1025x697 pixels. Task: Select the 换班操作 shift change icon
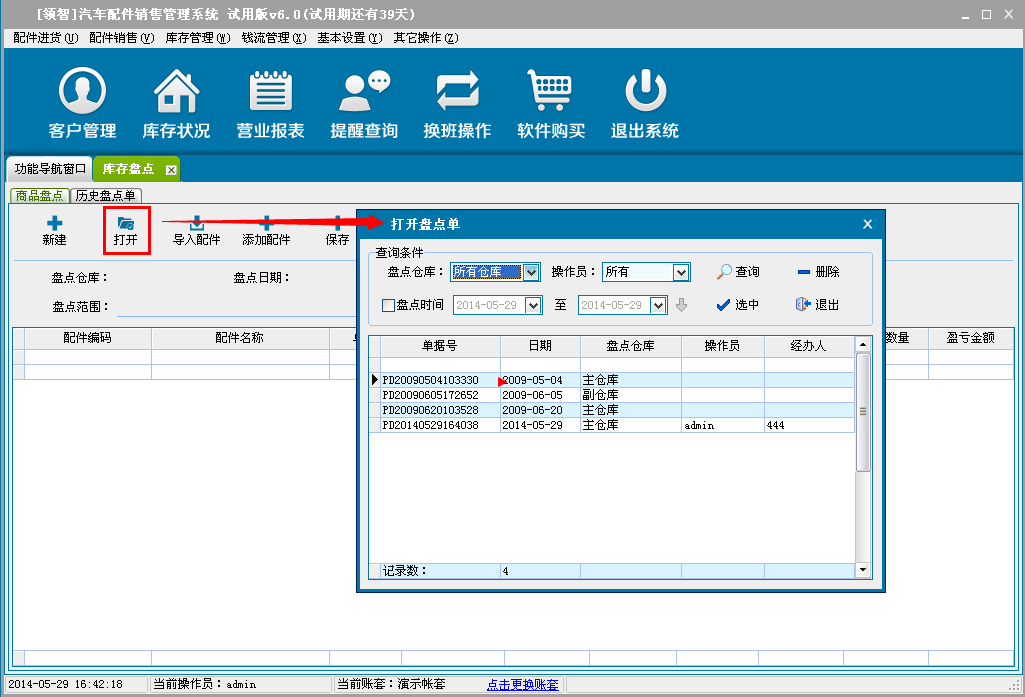457,93
